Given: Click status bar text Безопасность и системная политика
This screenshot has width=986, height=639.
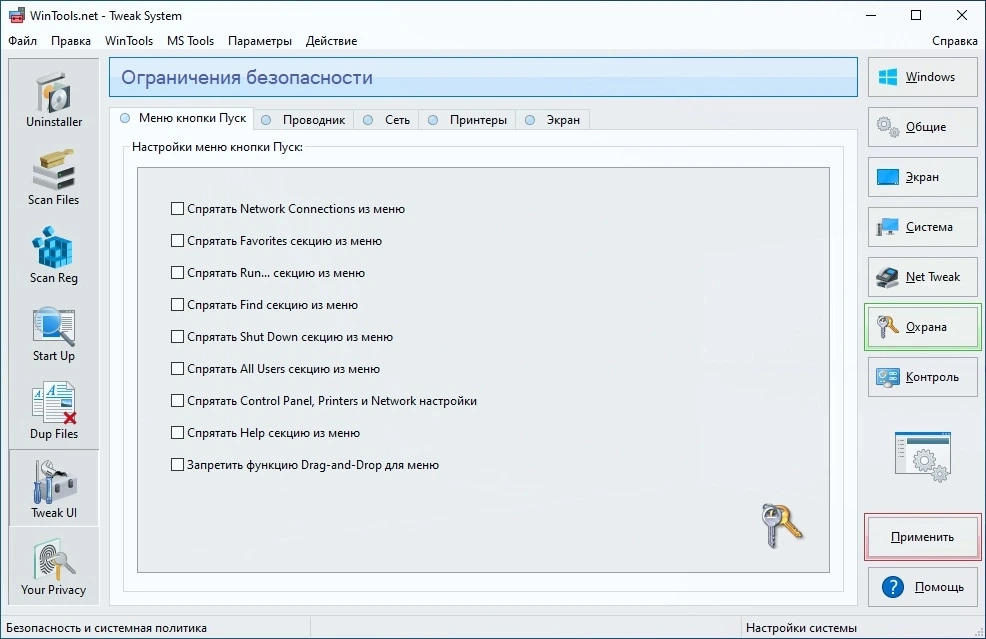Looking at the screenshot, I should pyautogui.click(x=106, y=628).
